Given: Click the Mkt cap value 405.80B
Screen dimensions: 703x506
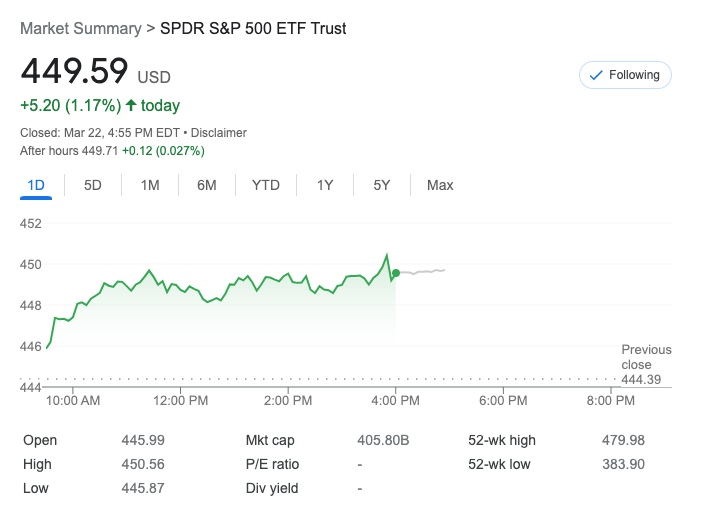Looking at the screenshot, I should pyautogui.click(x=383, y=440).
